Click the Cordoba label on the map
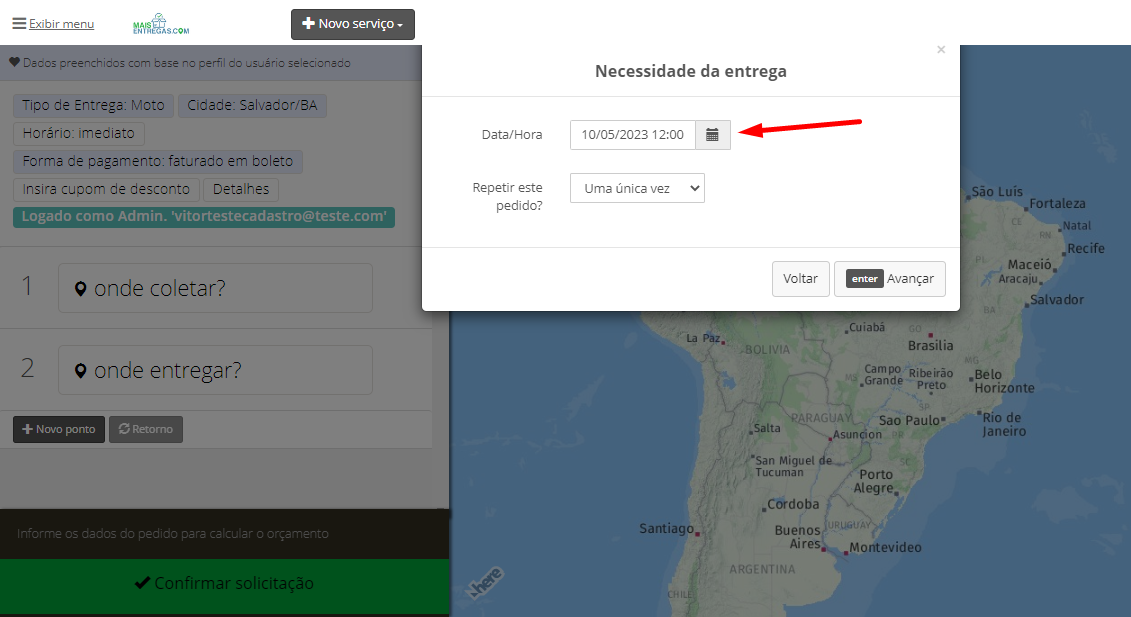Screen dimensions: 1131x617 [x=793, y=504]
